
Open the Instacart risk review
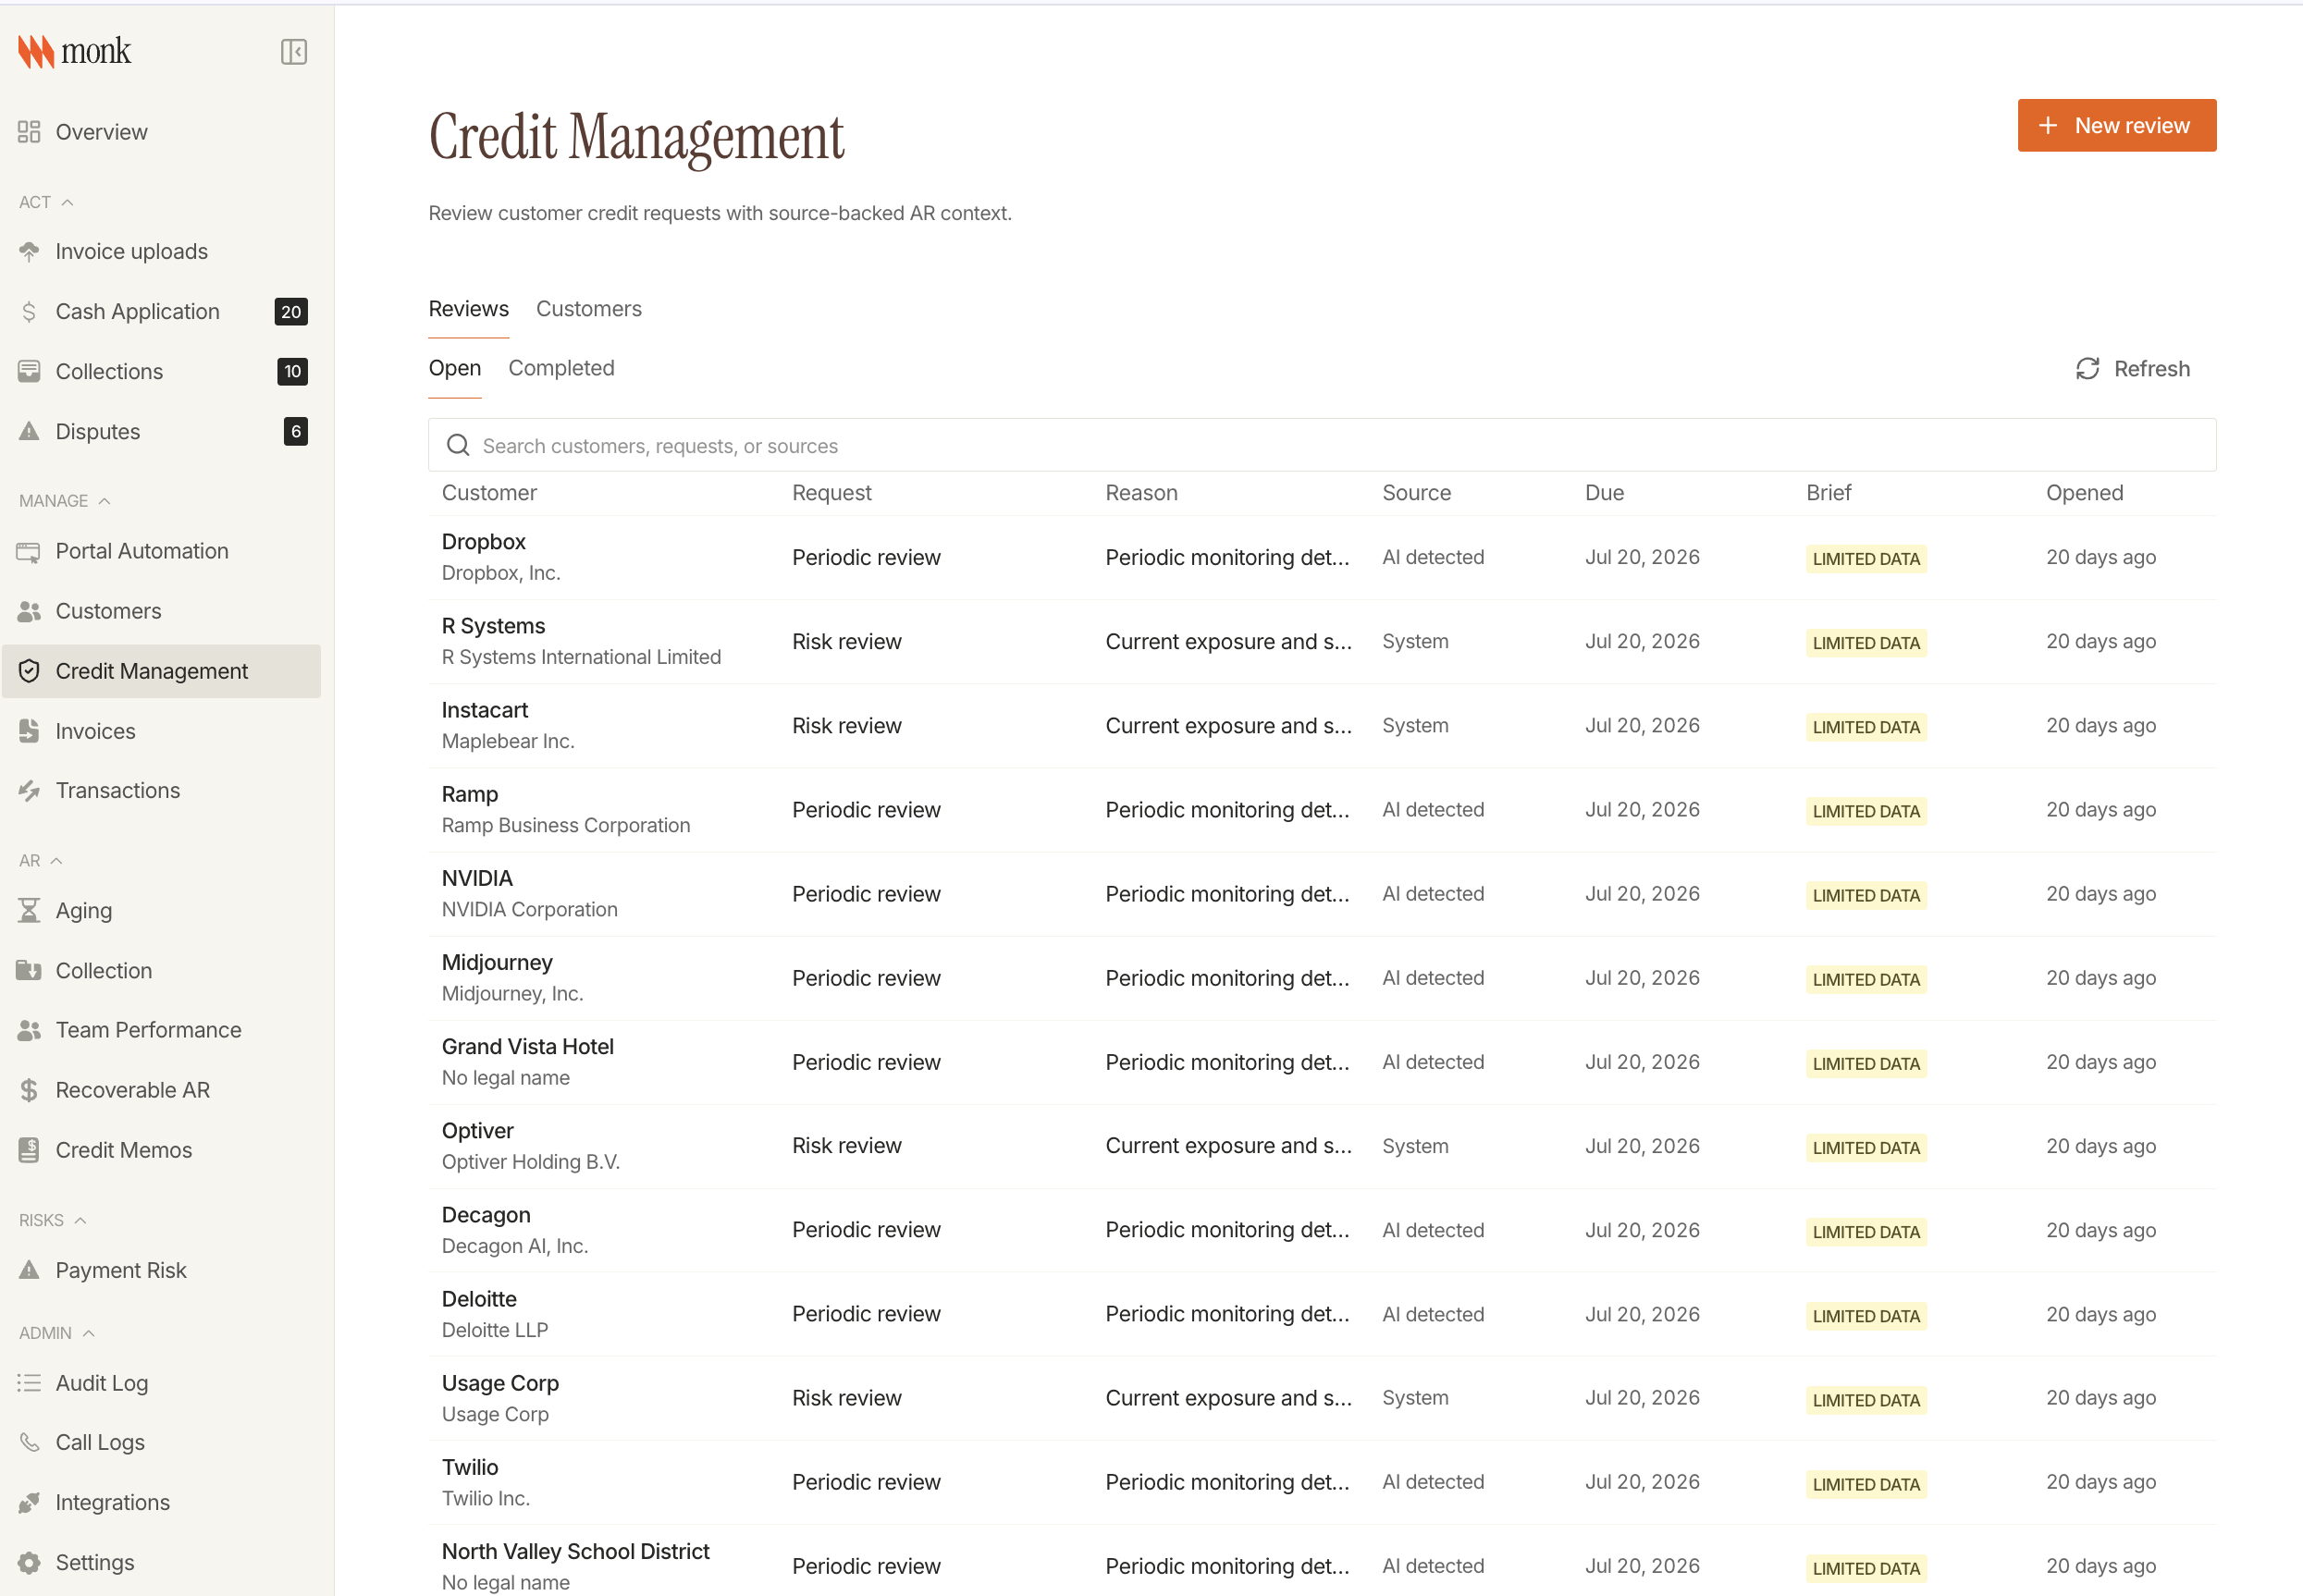(x=1322, y=725)
